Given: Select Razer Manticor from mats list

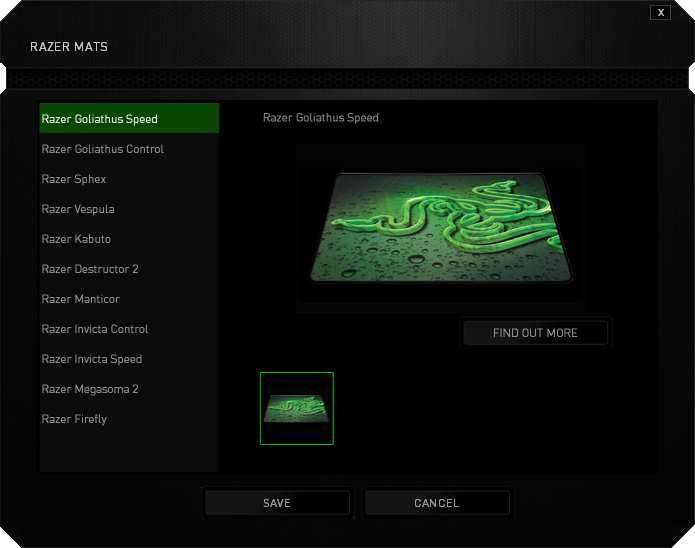Looking at the screenshot, I should 129,299.
